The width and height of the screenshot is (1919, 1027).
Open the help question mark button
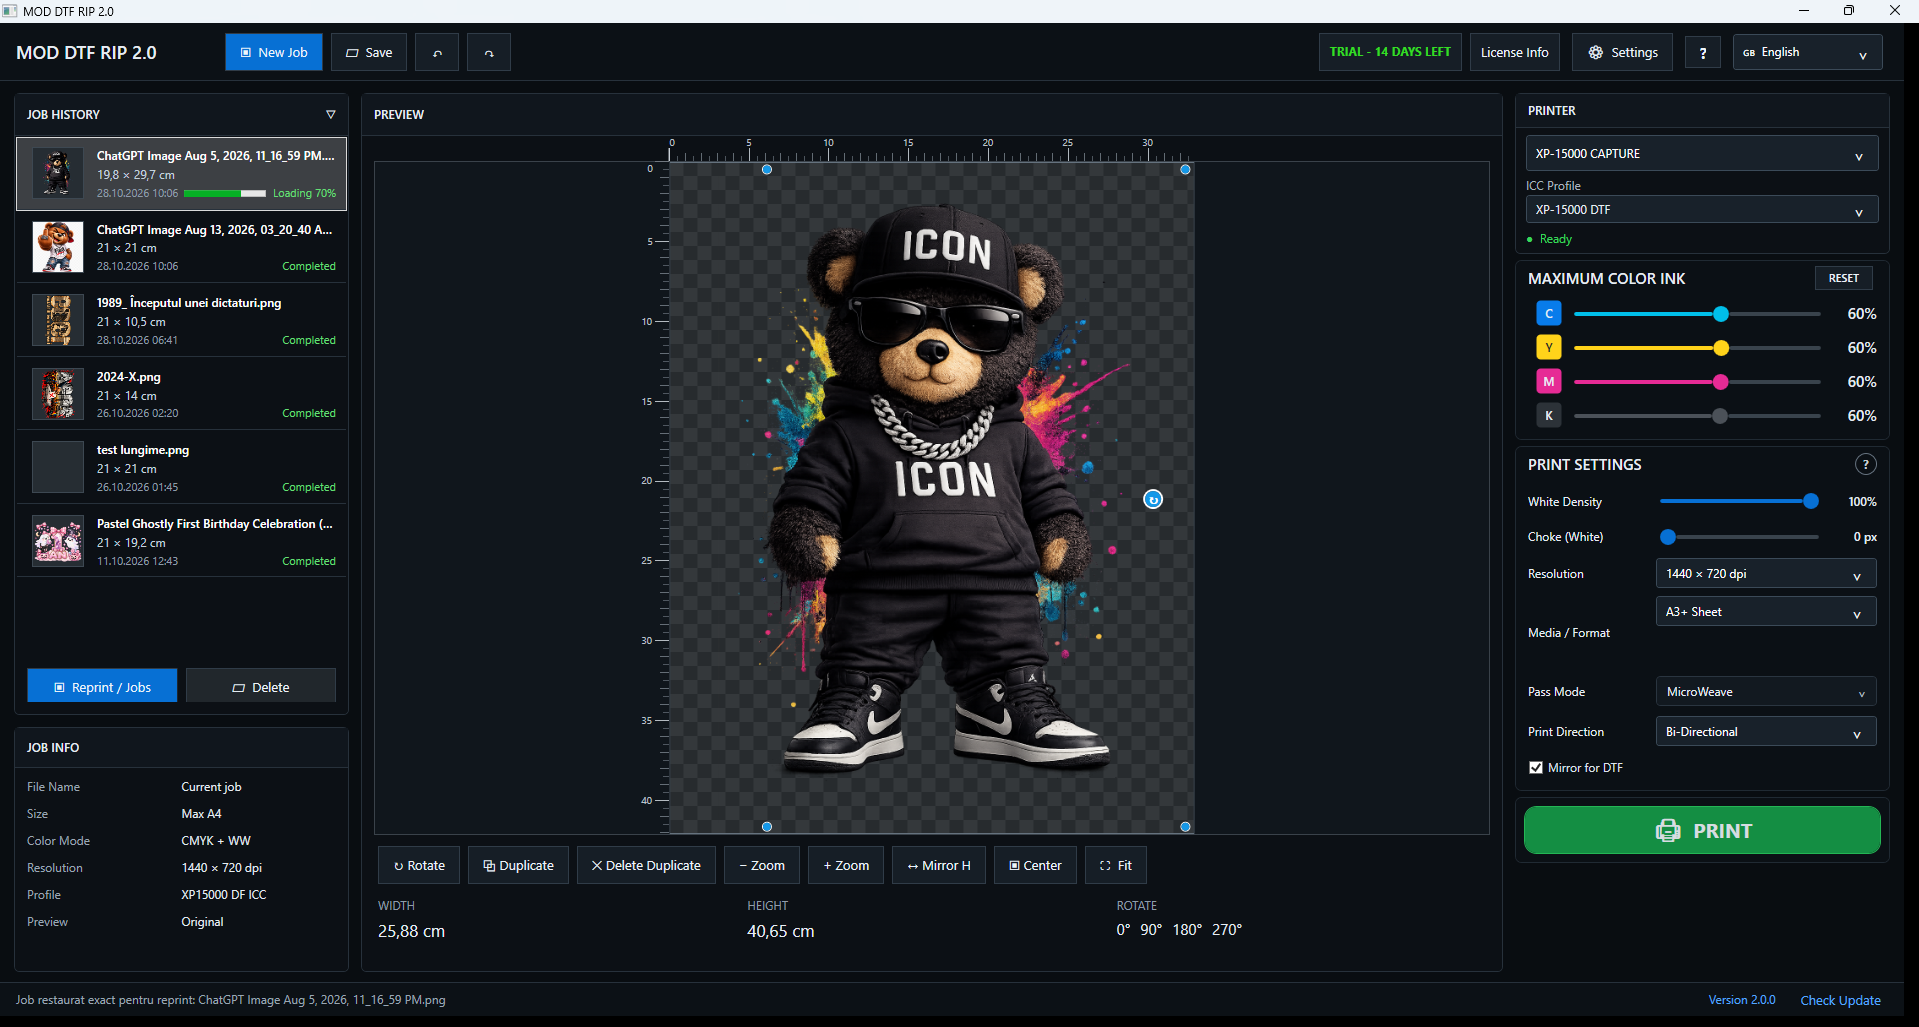click(x=1703, y=53)
